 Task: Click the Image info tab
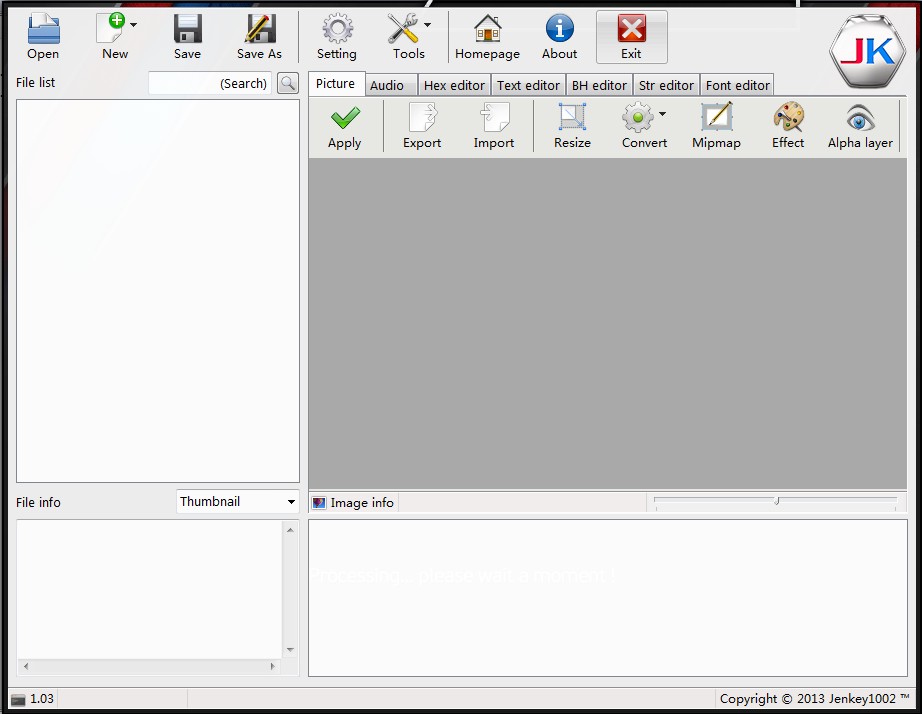click(x=354, y=503)
